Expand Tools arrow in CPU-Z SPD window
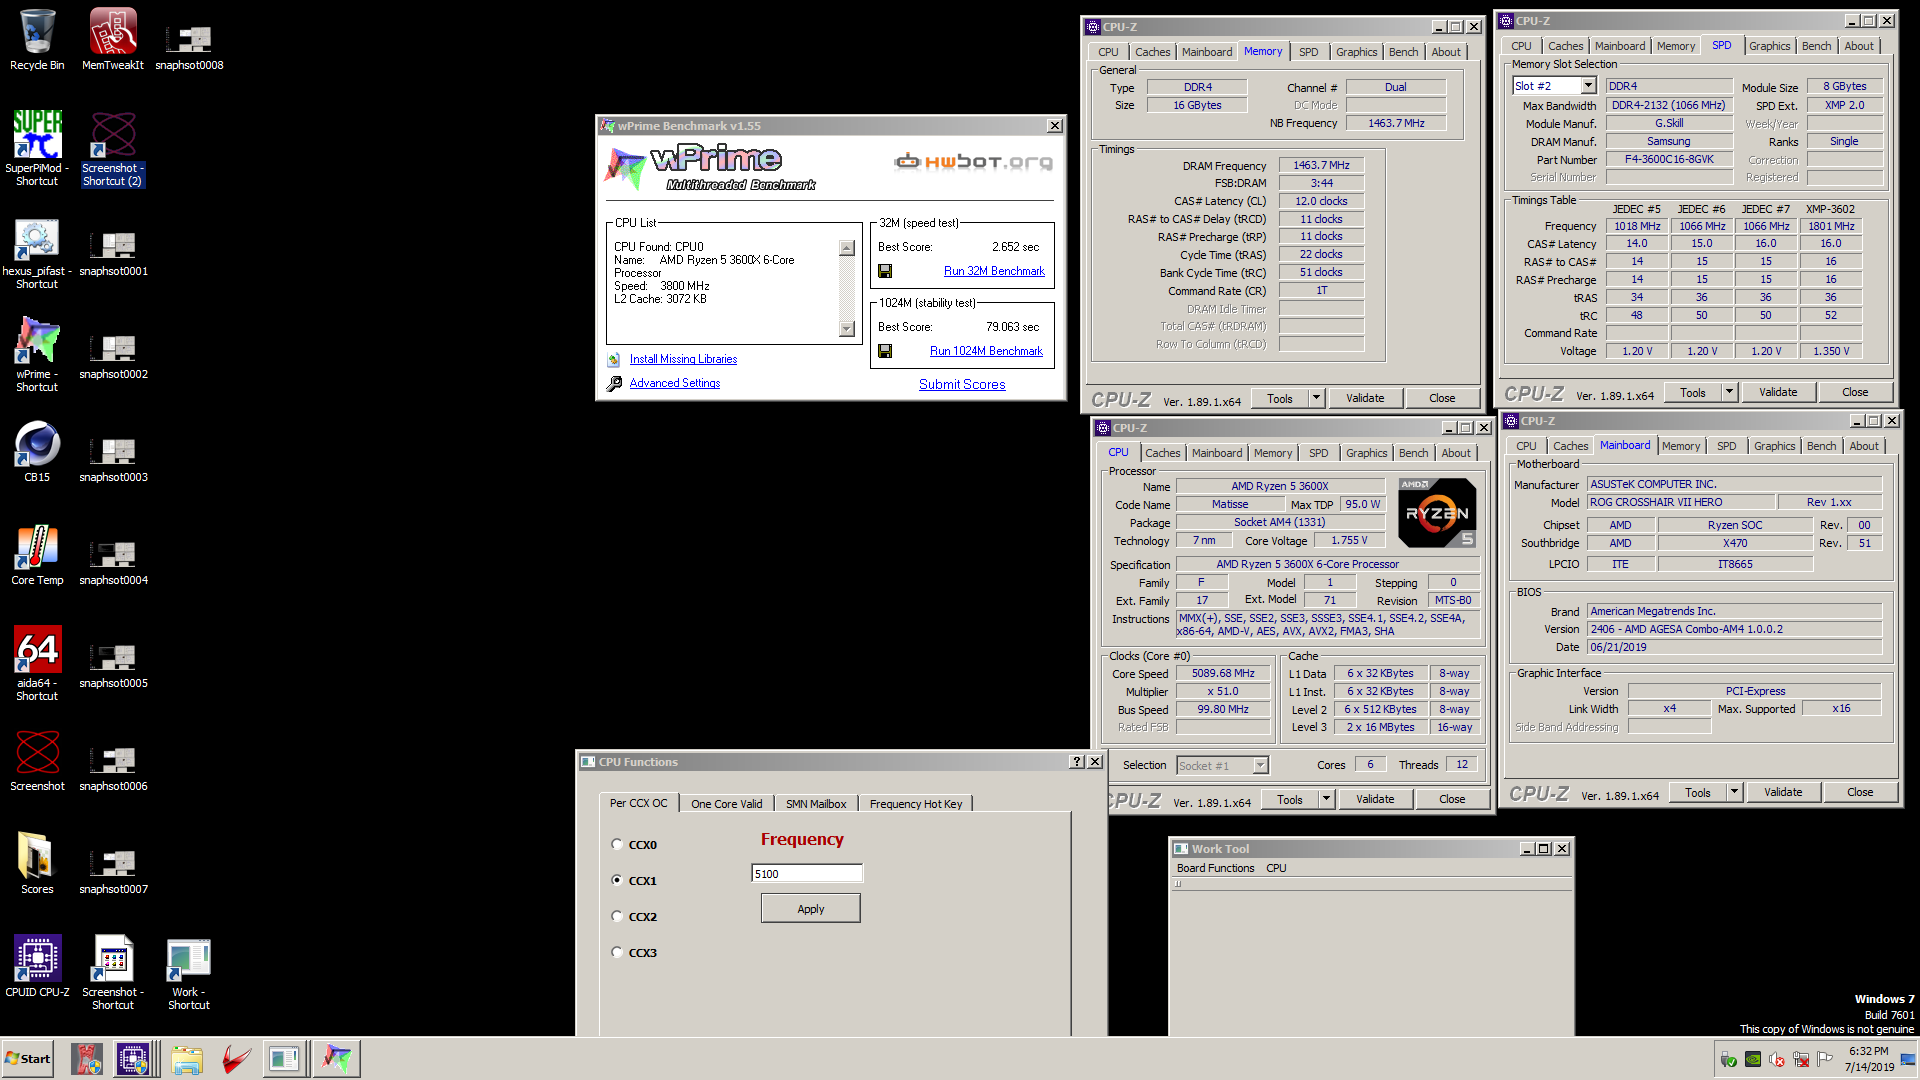This screenshot has width=1920, height=1080. [1729, 392]
